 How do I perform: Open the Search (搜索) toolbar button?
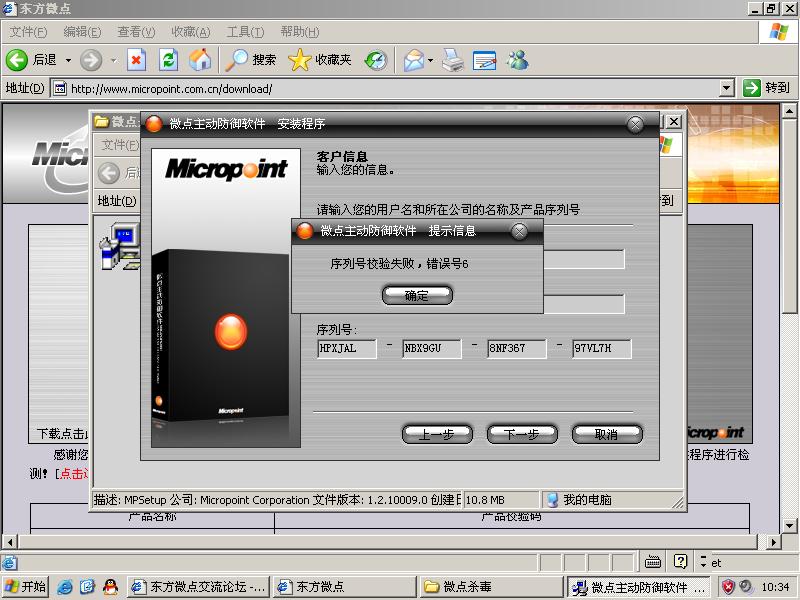[251, 60]
